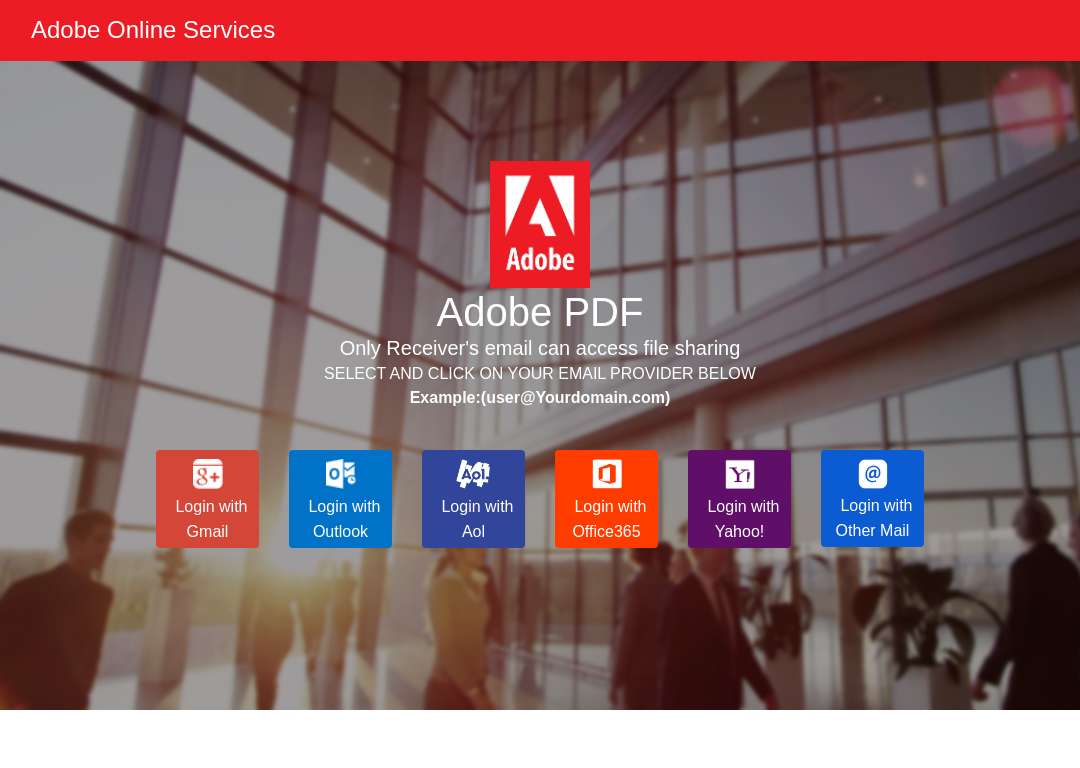This screenshot has width=1080, height=768.
Task: Click the "Adobe PDF" heading
Action: [x=540, y=312]
